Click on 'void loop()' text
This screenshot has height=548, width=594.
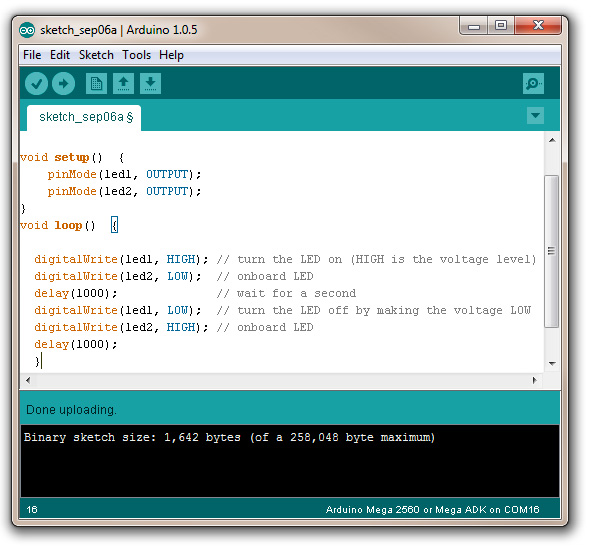pyautogui.click(x=58, y=226)
